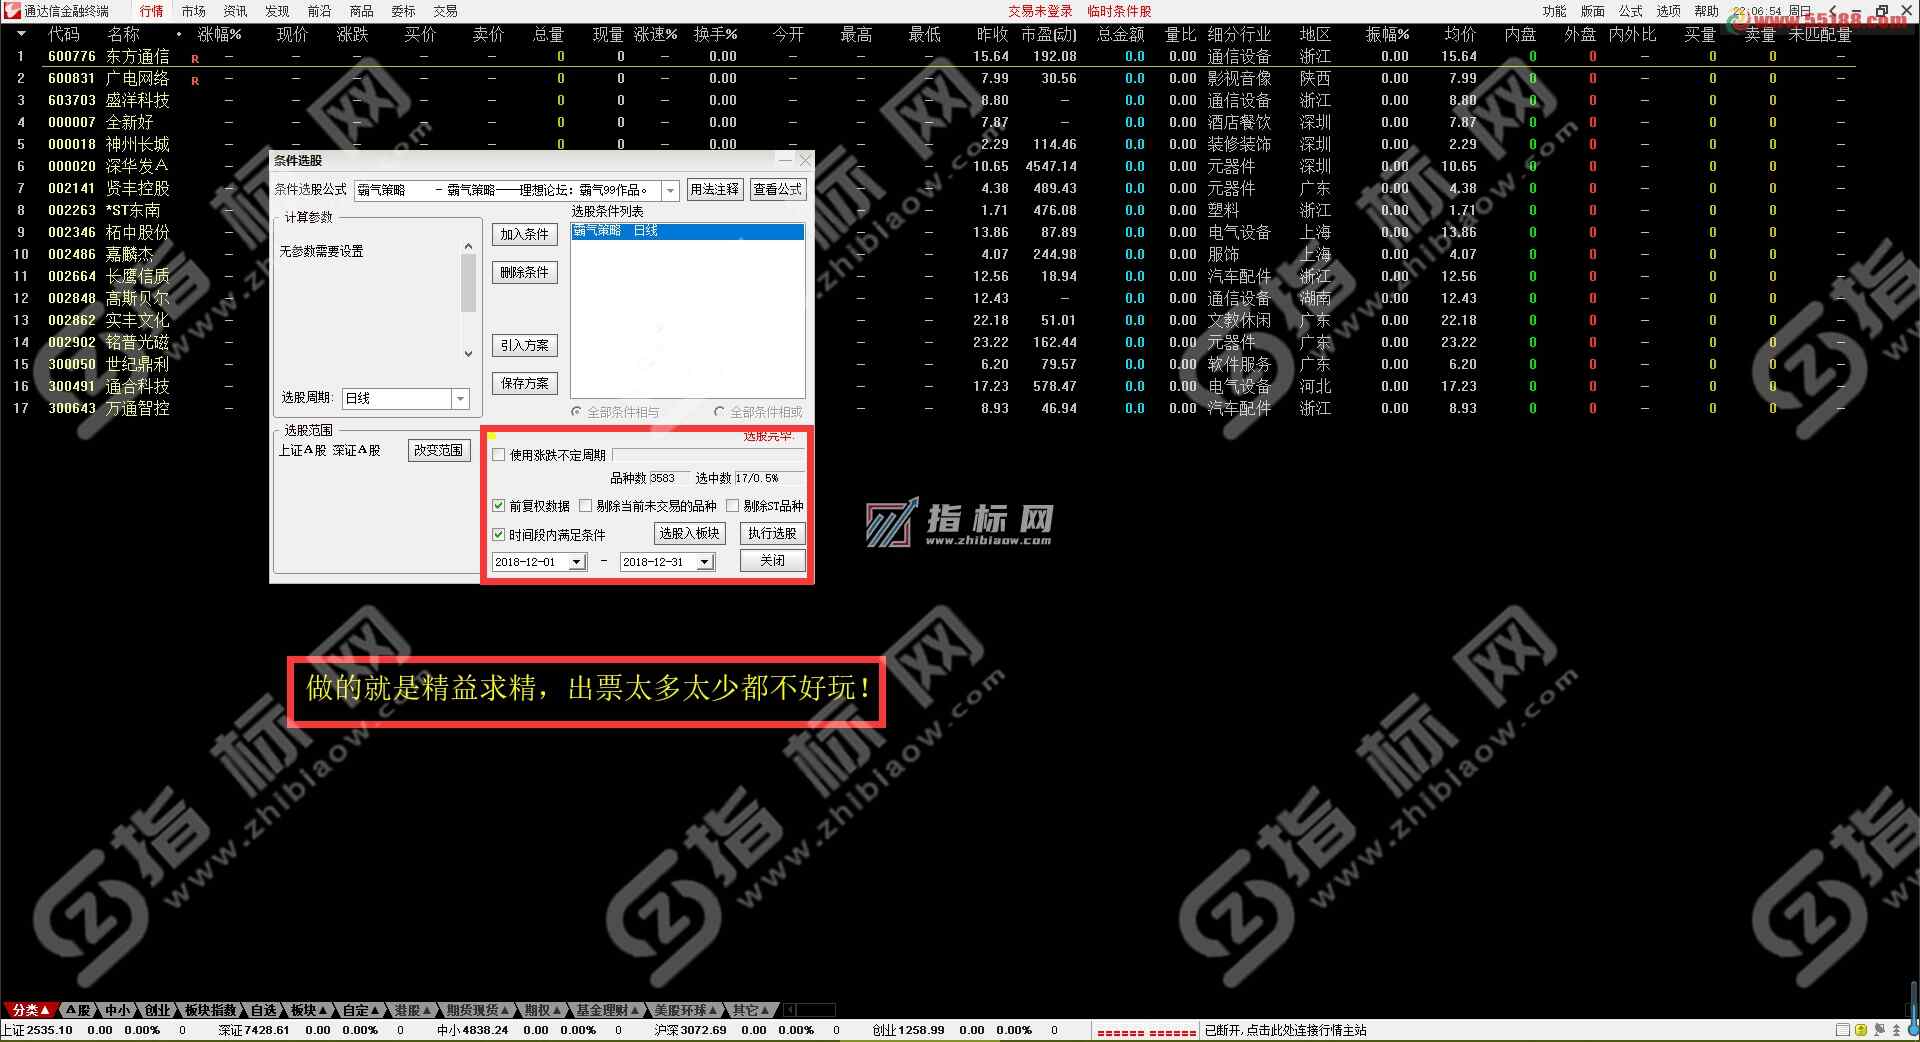Click the red R marker beside 广电网络
Image resolution: width=1920 pixels, height=1042 pixels.
coord(195,81)
